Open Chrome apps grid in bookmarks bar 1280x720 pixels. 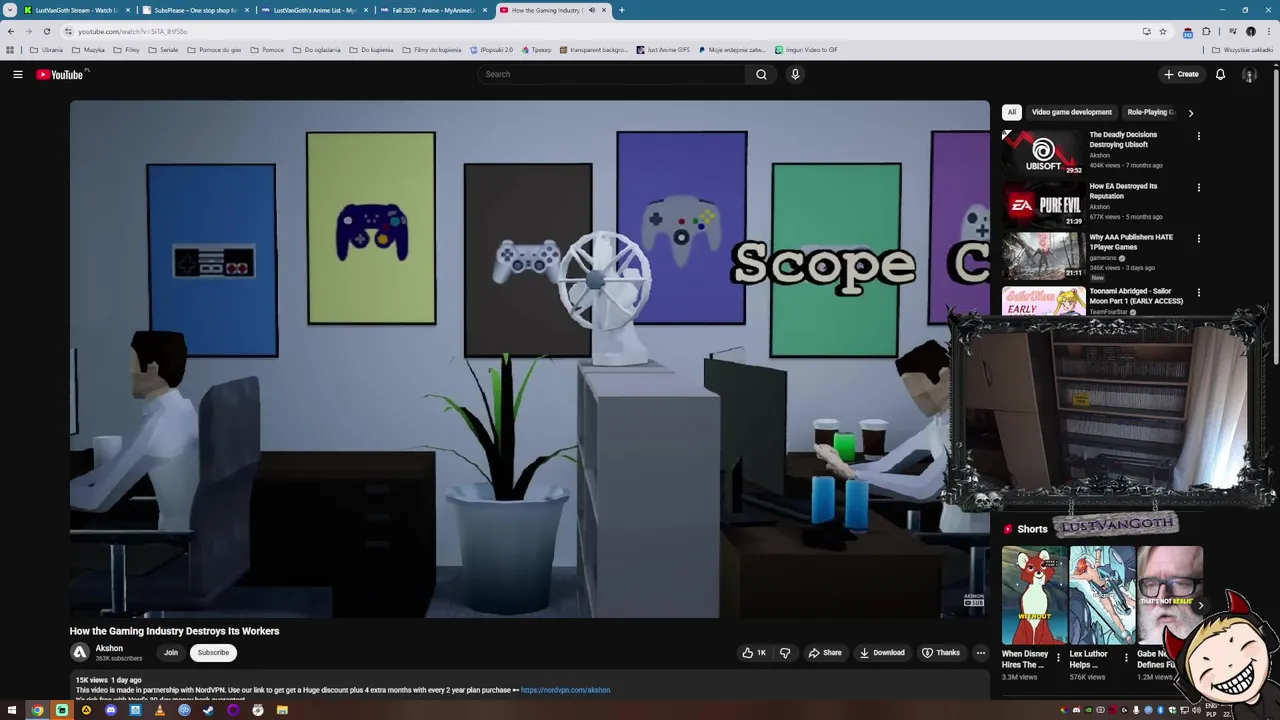tap(10, 49)
